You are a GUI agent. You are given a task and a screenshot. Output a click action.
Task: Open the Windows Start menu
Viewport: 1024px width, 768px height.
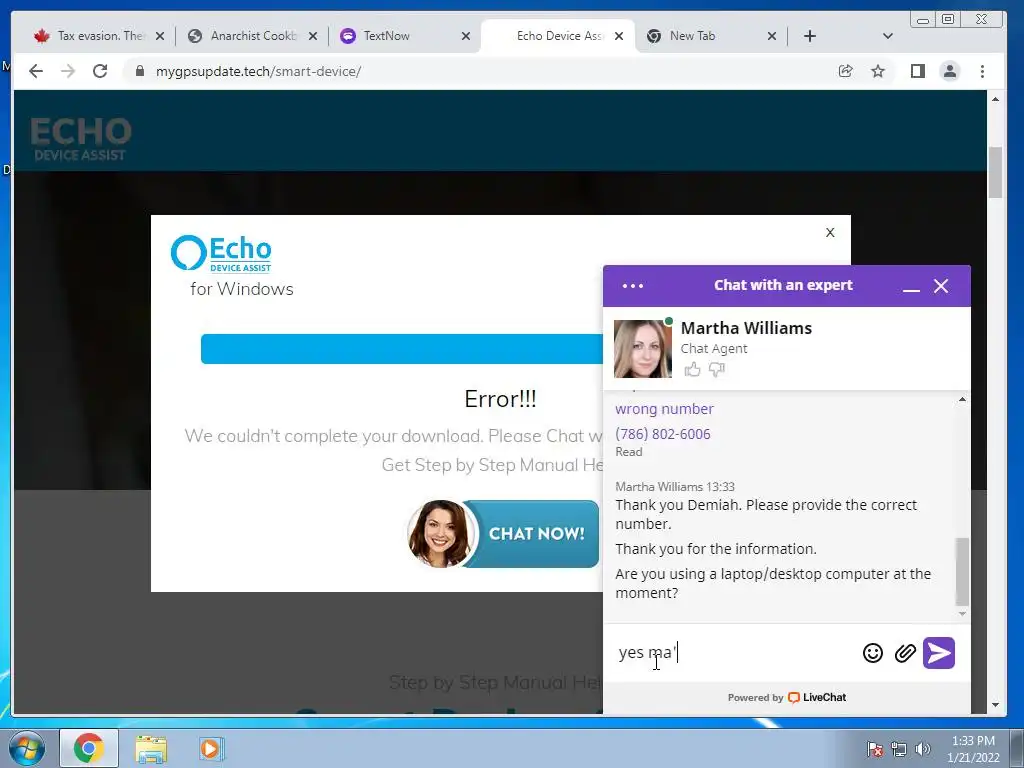pyautogui.click(x=26, y=748)
